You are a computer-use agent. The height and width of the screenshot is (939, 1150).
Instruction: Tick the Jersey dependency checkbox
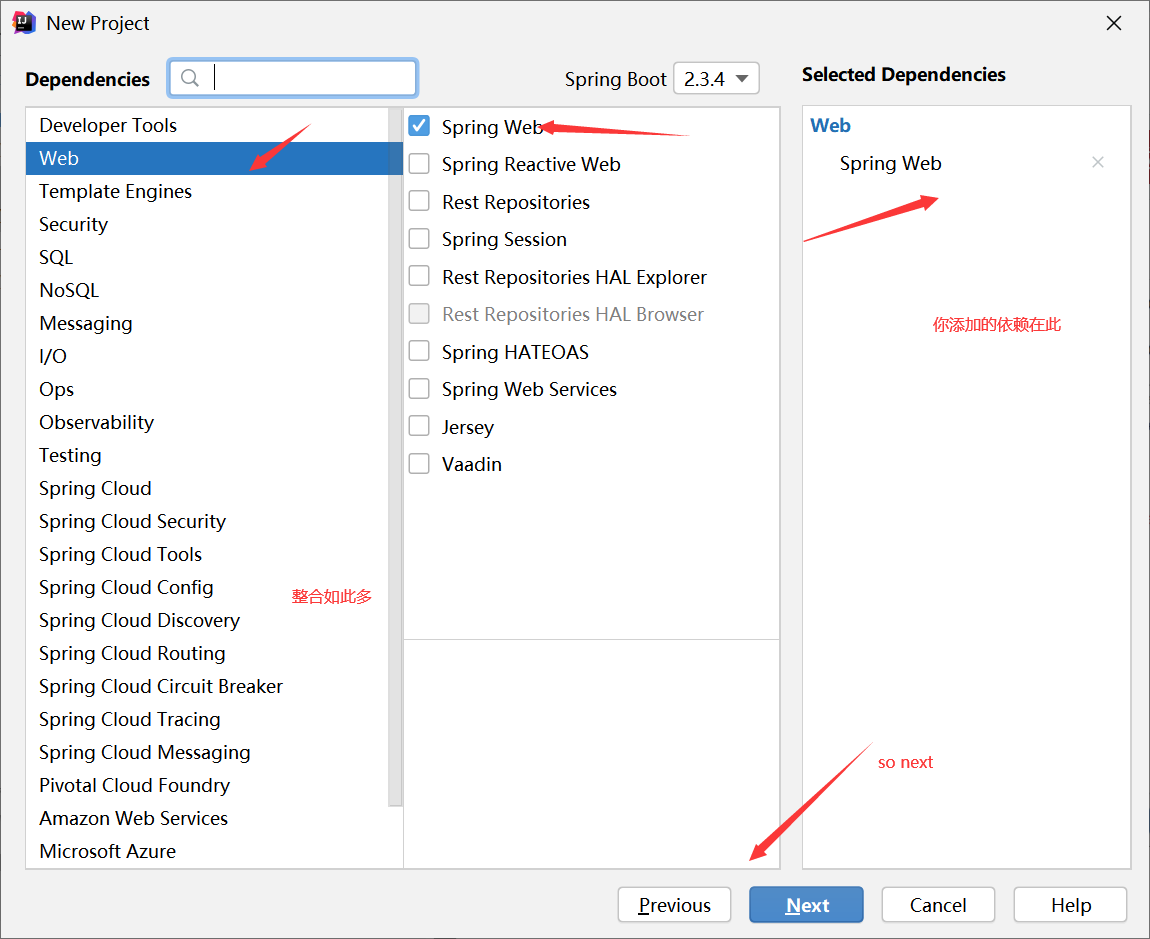coord(419,426)
